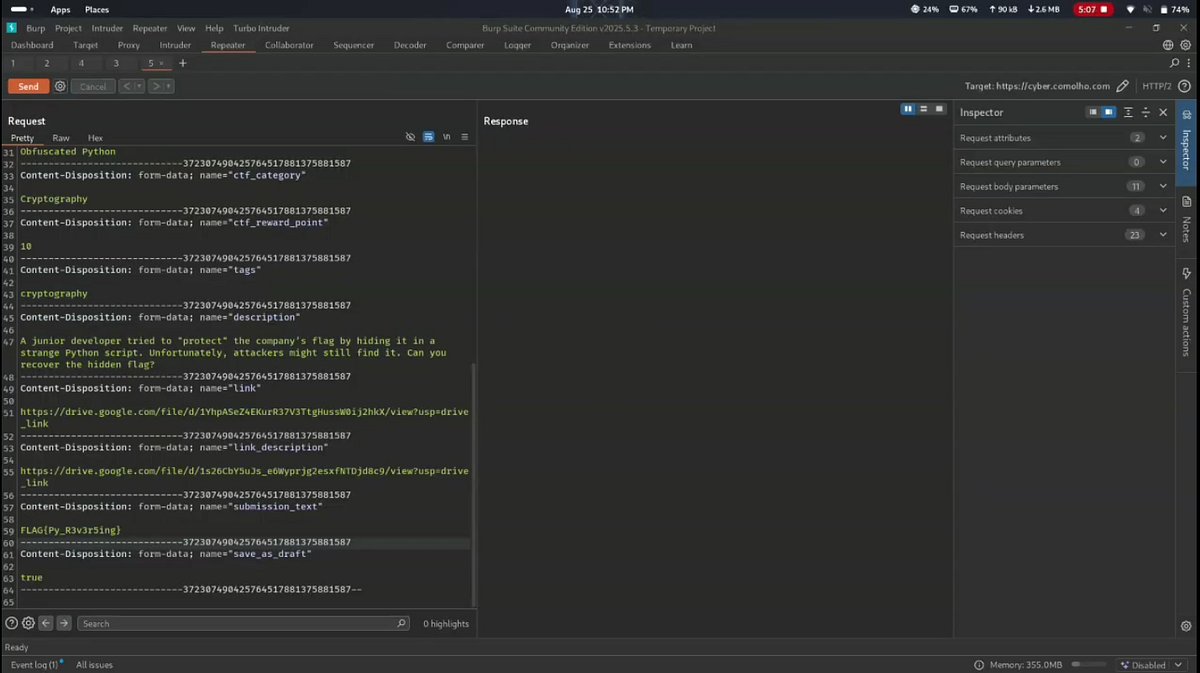Image resolution: width=1200 pixels, height=673 pixels.
Task: Edit the target with pencil icon
Action: click(x=1123, y=86)
